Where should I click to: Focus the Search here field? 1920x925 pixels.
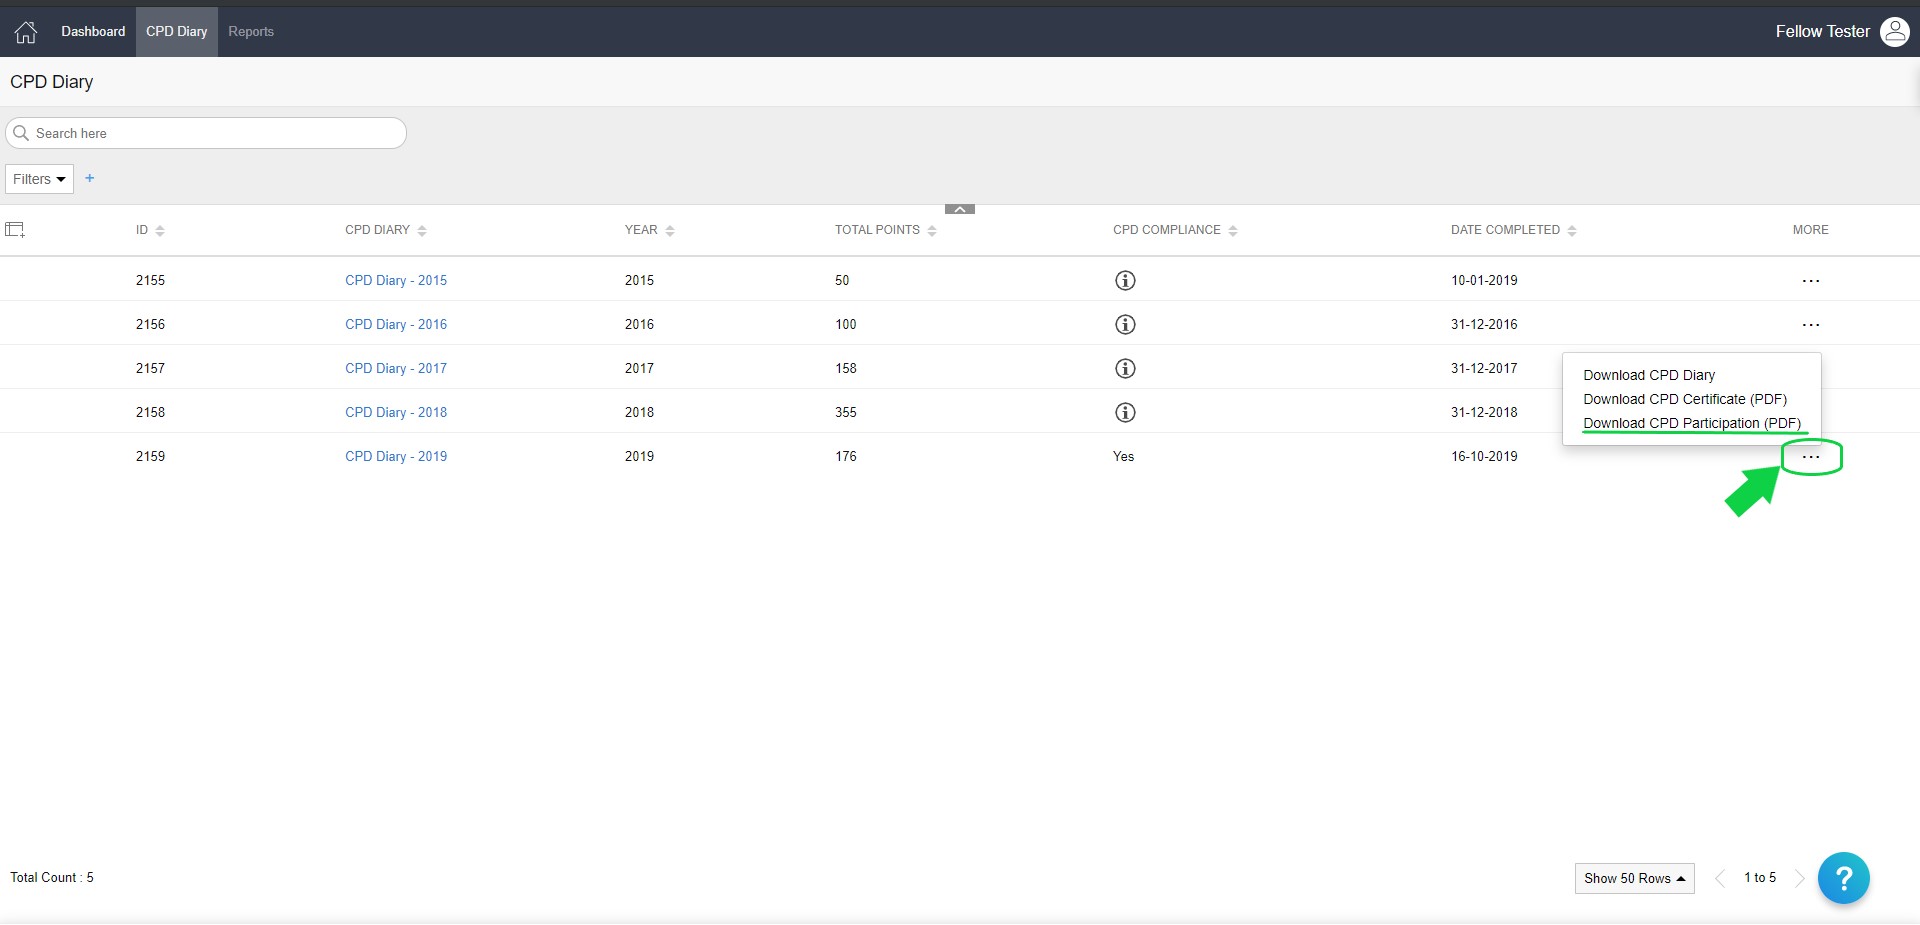pos(206,133)
